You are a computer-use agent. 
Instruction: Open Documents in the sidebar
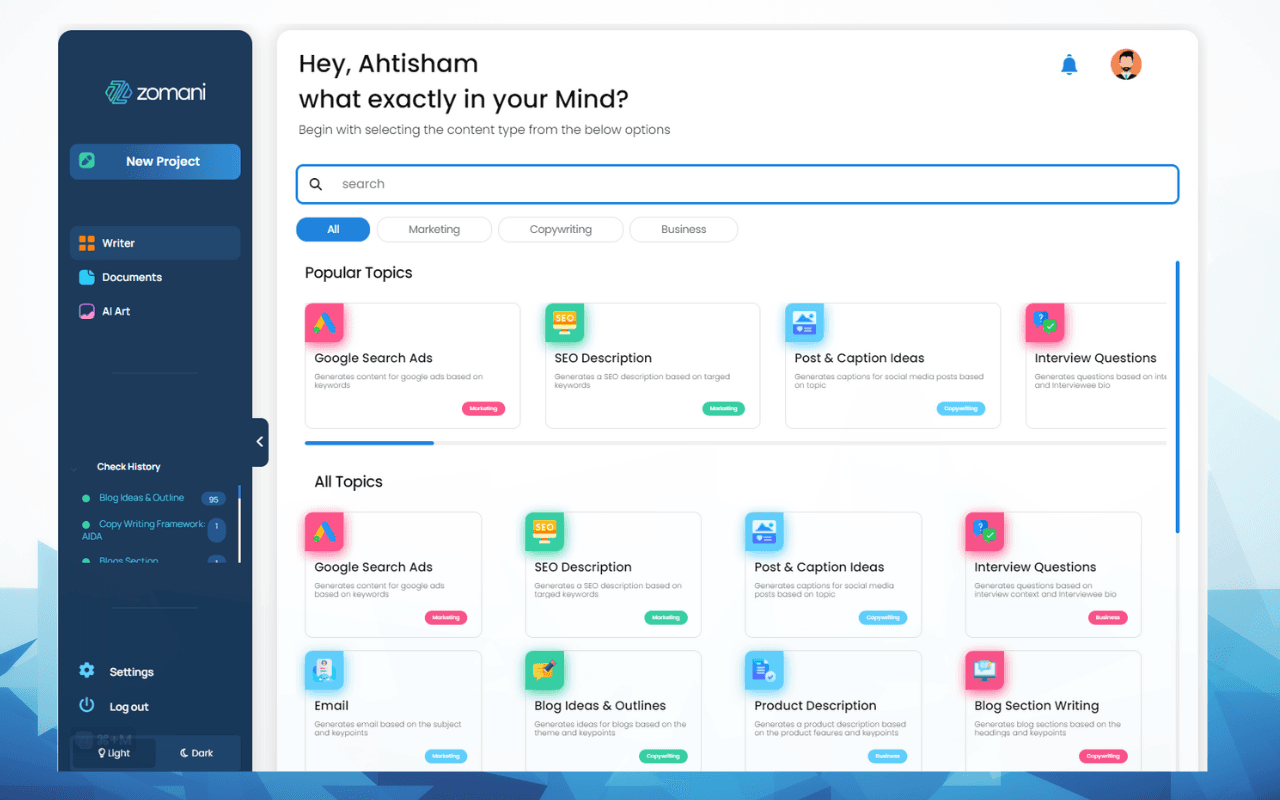click(131, 277)
